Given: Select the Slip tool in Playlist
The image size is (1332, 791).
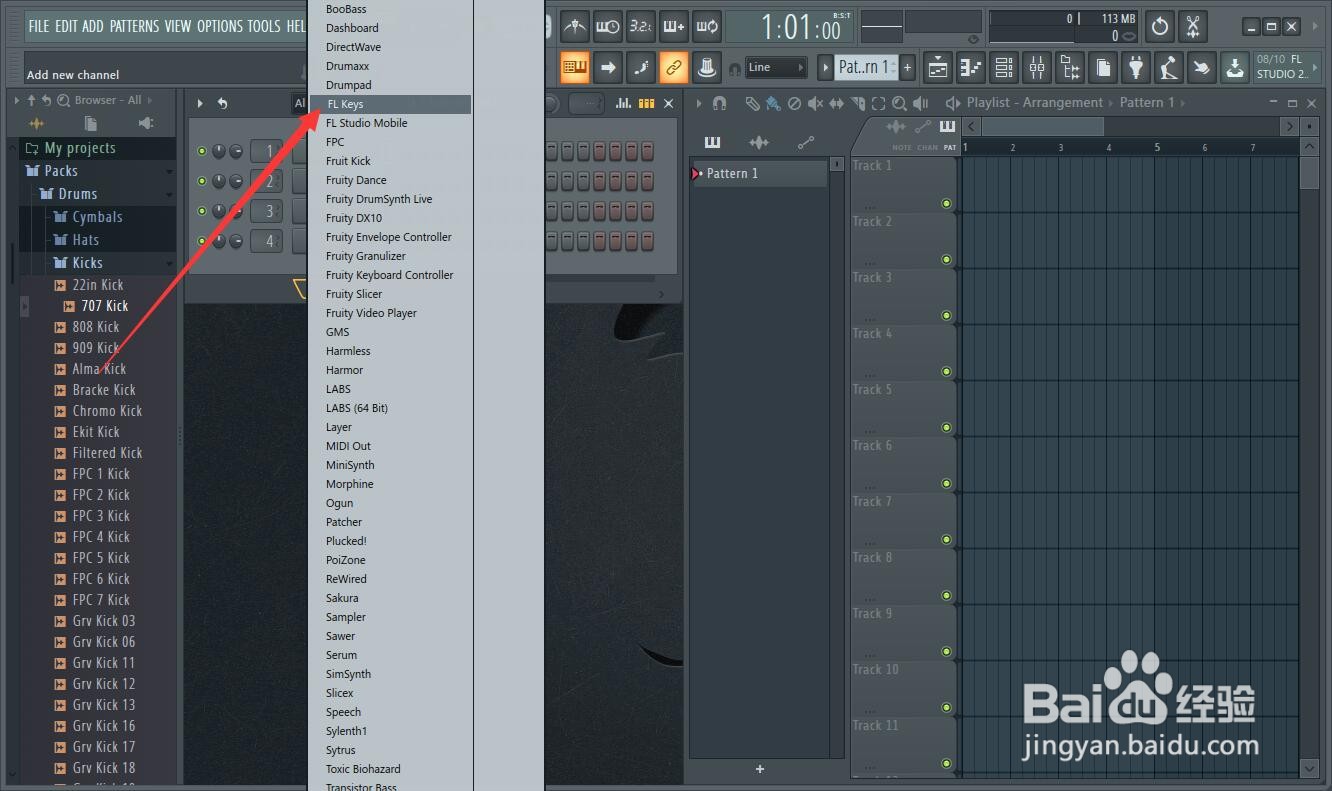Looking at the screenshot, I should pyautogui.click(x=836, y=103).
